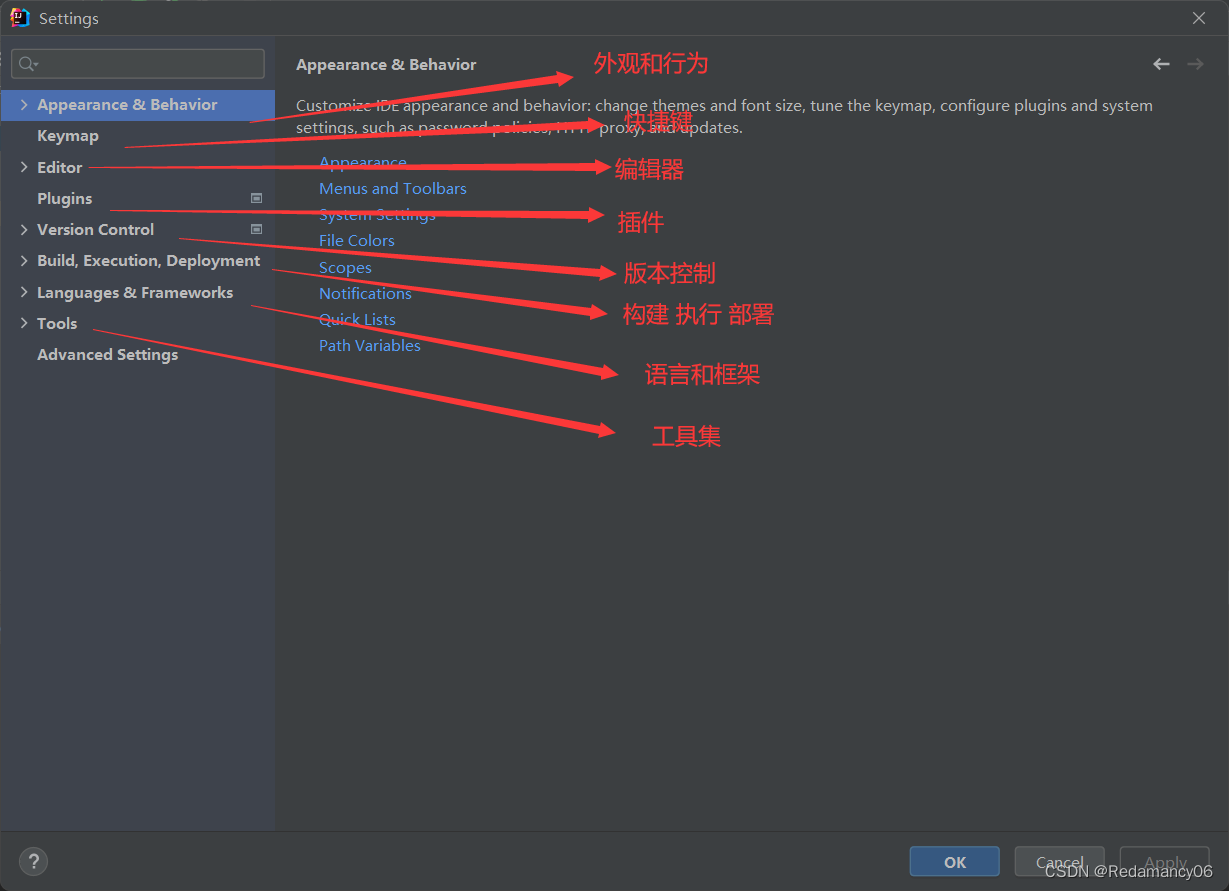Expand the Appearance & Behavior node
Viewport: 1229px width, 891px height.
(24, 104)
